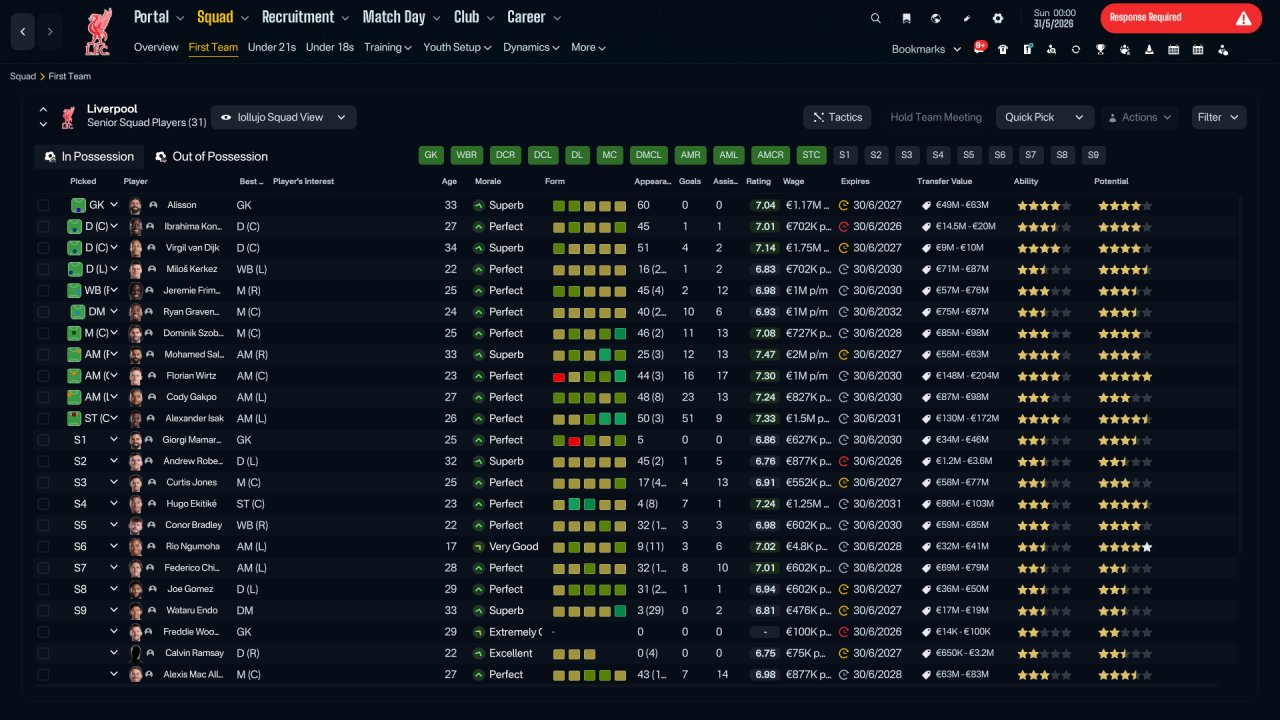Click the staff people icon after calendars
The image size is (1280, 720).
[x=1223, y=49]
